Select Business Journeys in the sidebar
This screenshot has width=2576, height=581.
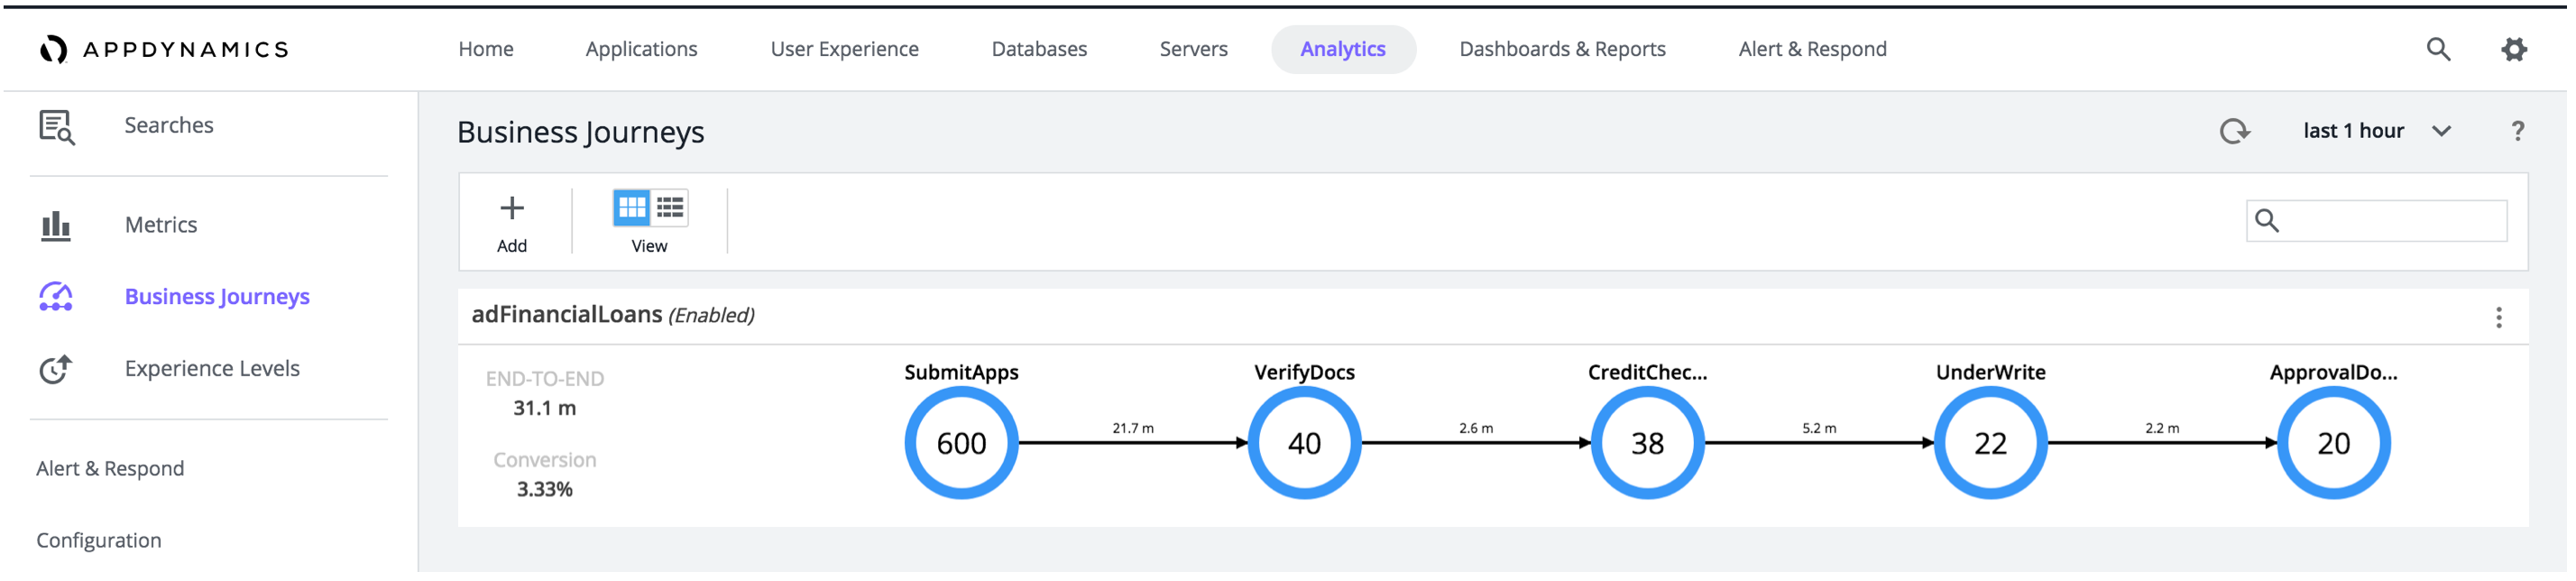click(218, 298)
